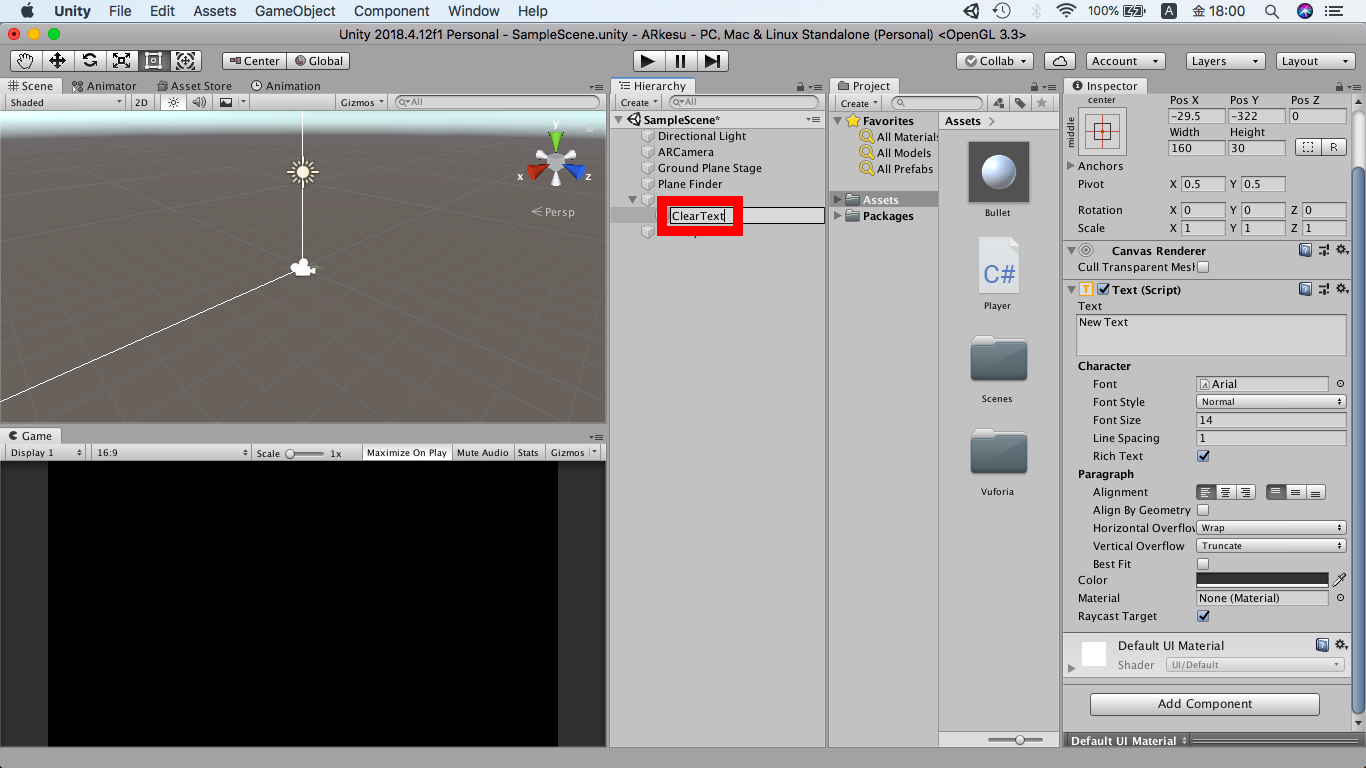Click Add Component button
Screen dimensions: 1366x768
click(x=1204, y=704)
